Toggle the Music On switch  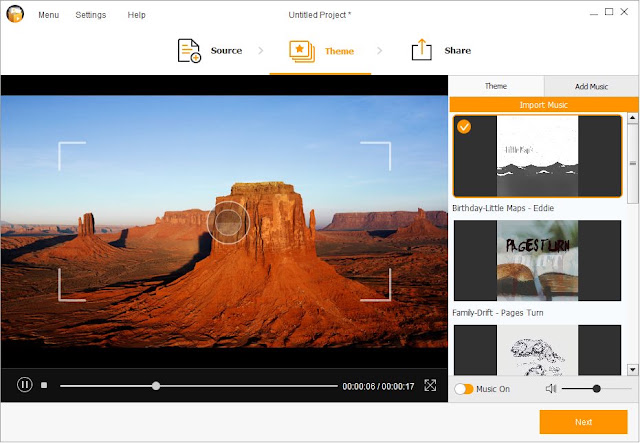464,389
